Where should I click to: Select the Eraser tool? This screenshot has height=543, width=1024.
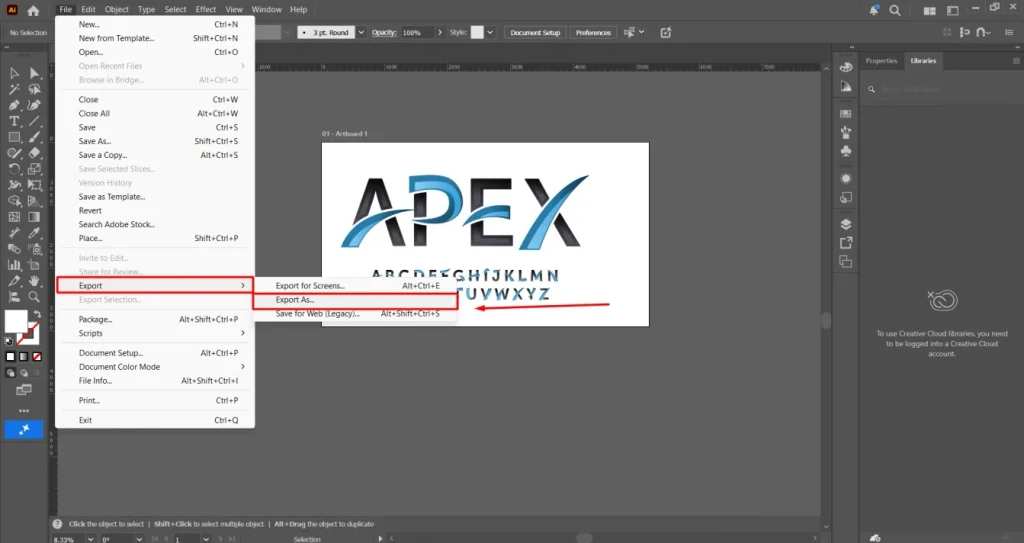tap(35, 153)
